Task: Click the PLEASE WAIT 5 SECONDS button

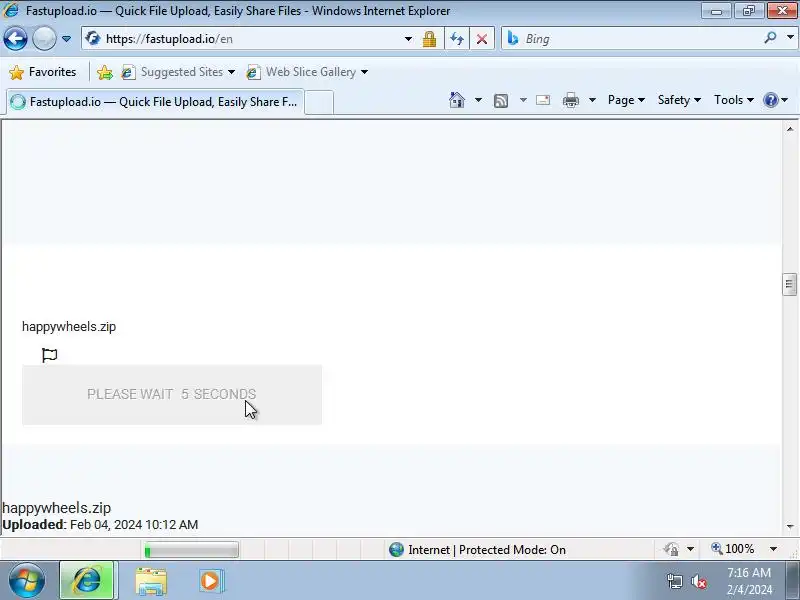Action: click(172, 394)
